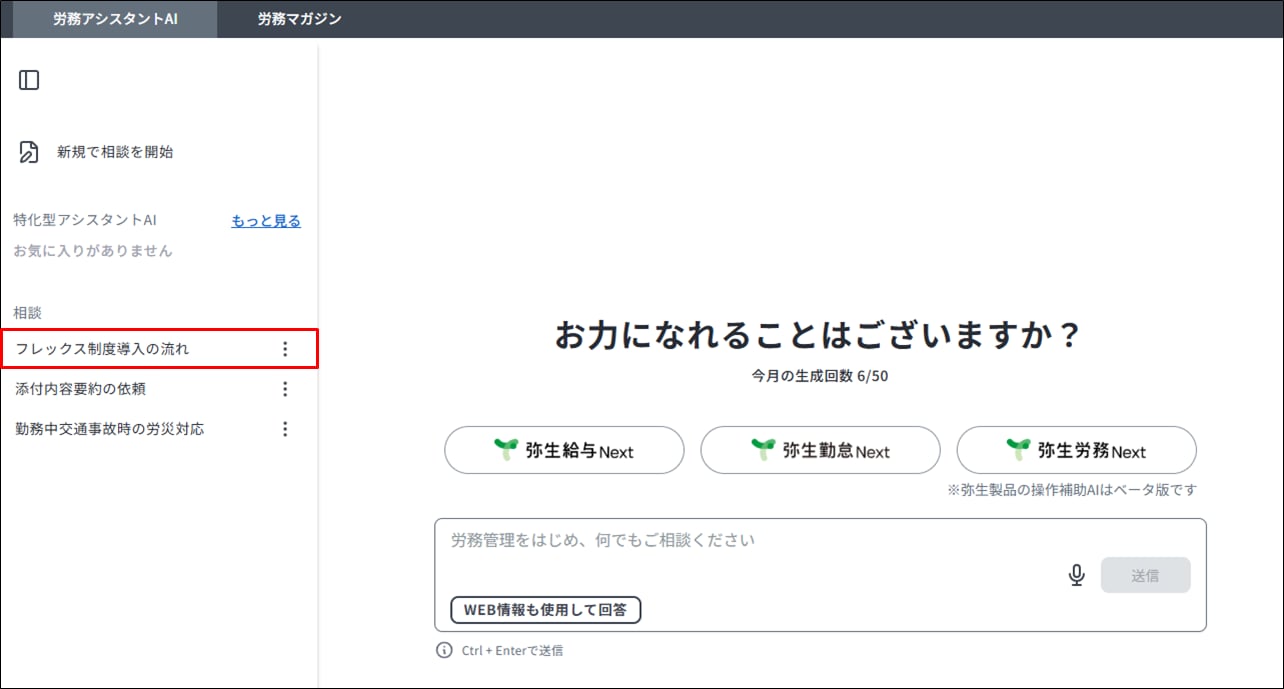
Task: Open the フレックス制度導入の流れ consultation
Action: [102, 349]
